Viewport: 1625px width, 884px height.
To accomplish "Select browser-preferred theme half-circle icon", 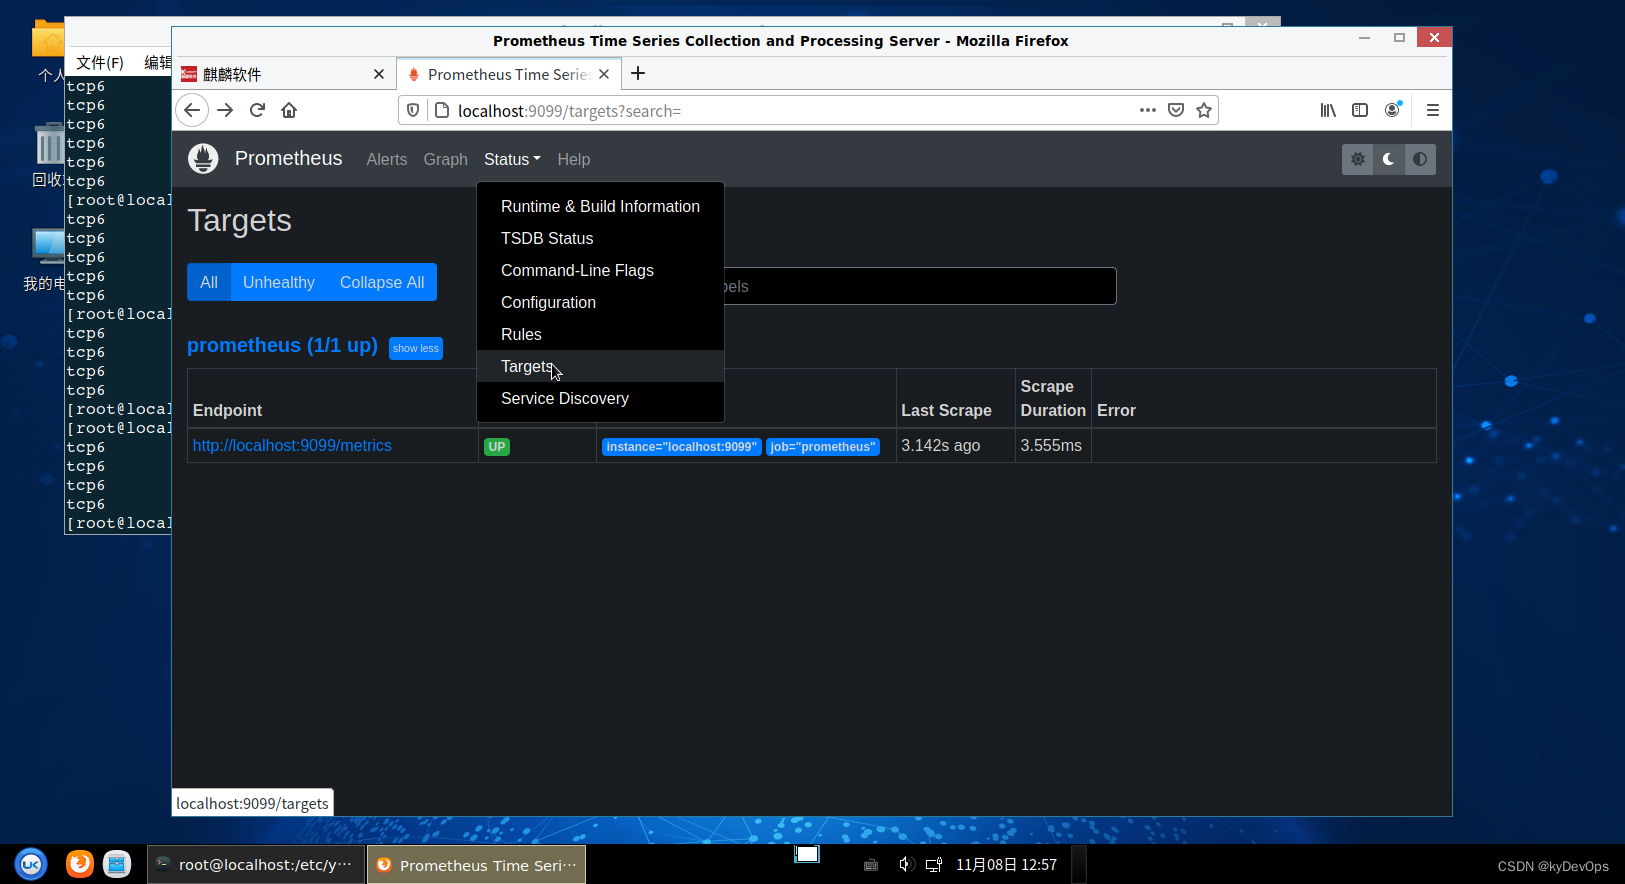I will 1420,159.
